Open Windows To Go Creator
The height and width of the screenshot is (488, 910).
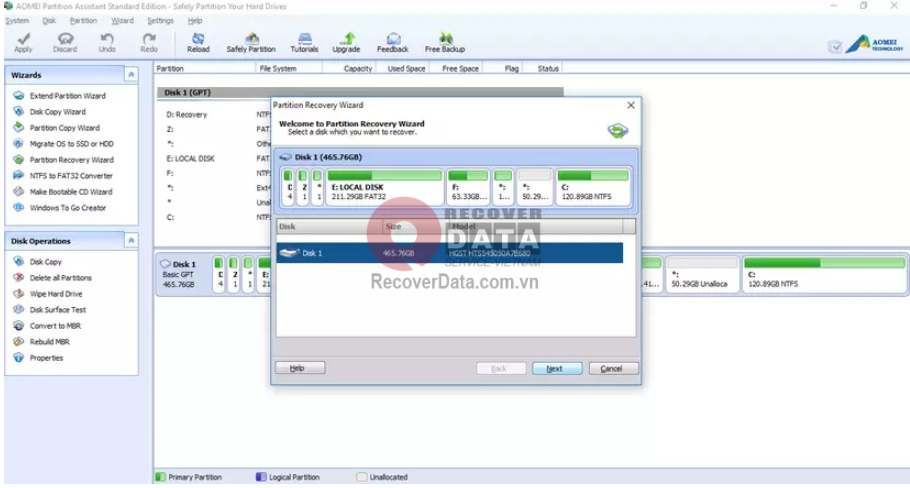pyautogui.click(x=67, y=207)
